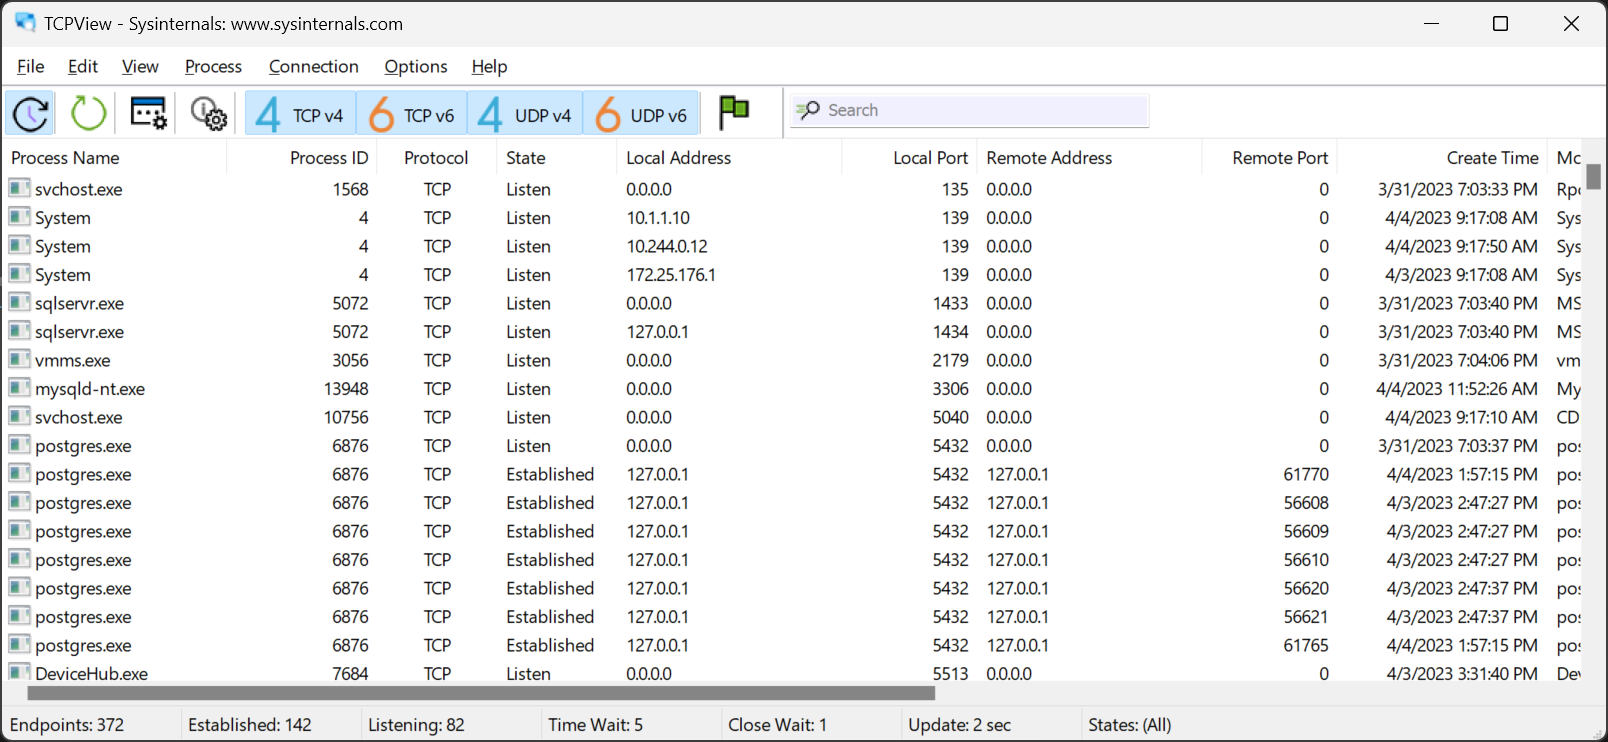Click postgres.exe icon with remote port 56620

point(19,587)
